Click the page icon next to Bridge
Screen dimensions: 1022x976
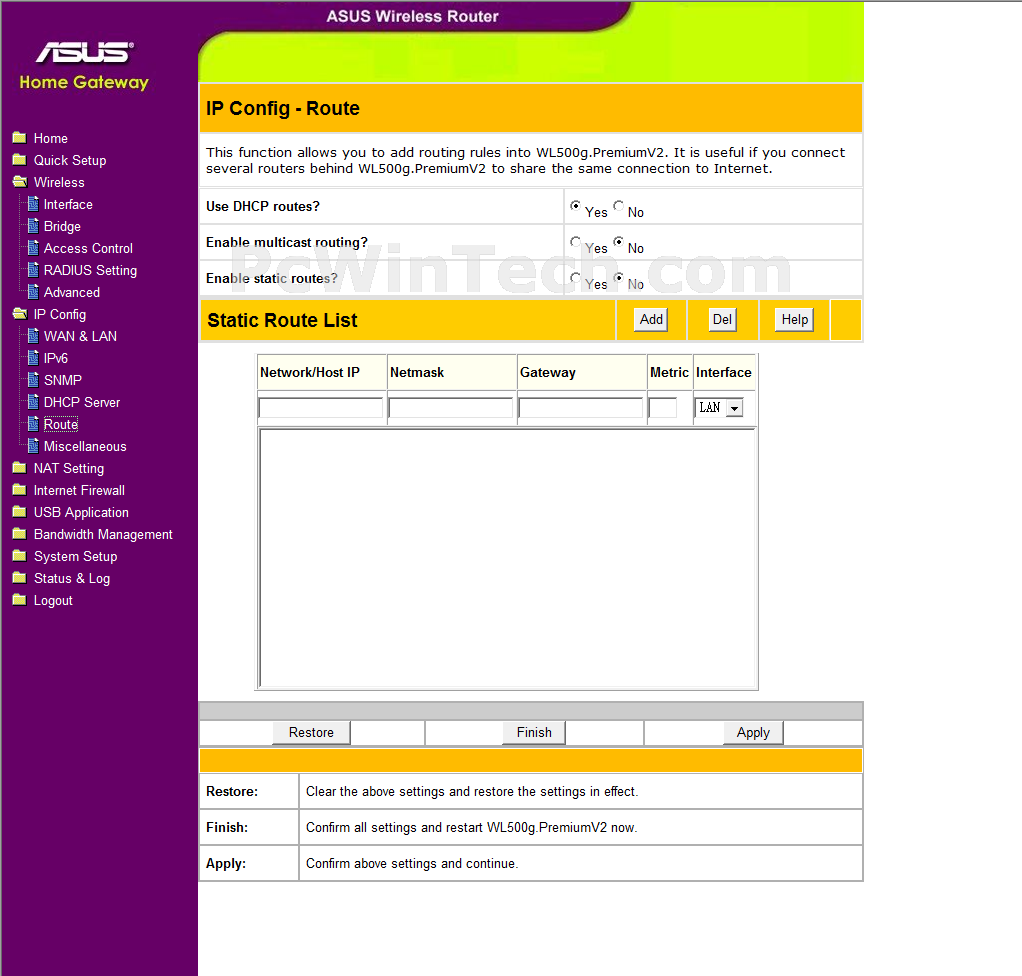point(33,226)
